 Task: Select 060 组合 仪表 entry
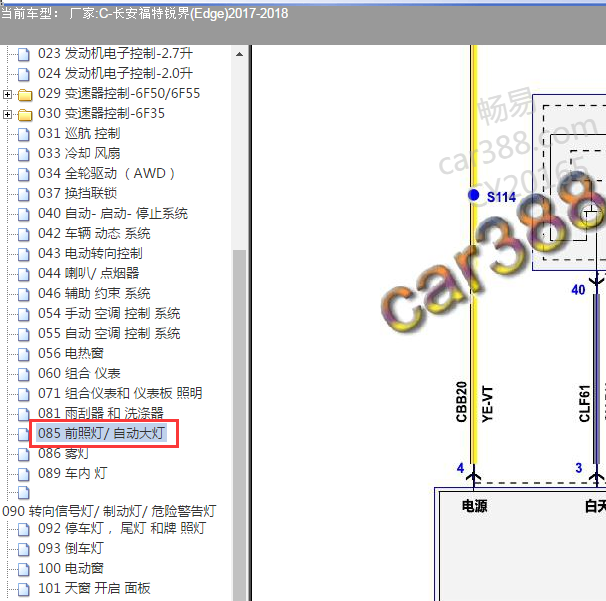coord(79,373)
